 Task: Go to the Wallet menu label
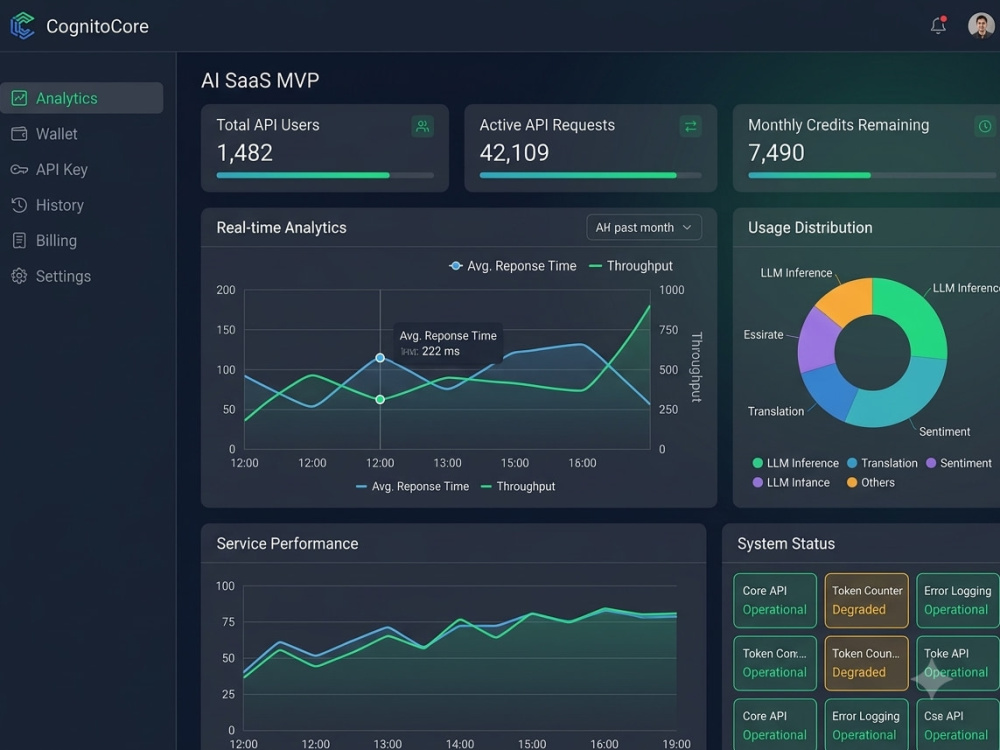[x=56, y=134]
